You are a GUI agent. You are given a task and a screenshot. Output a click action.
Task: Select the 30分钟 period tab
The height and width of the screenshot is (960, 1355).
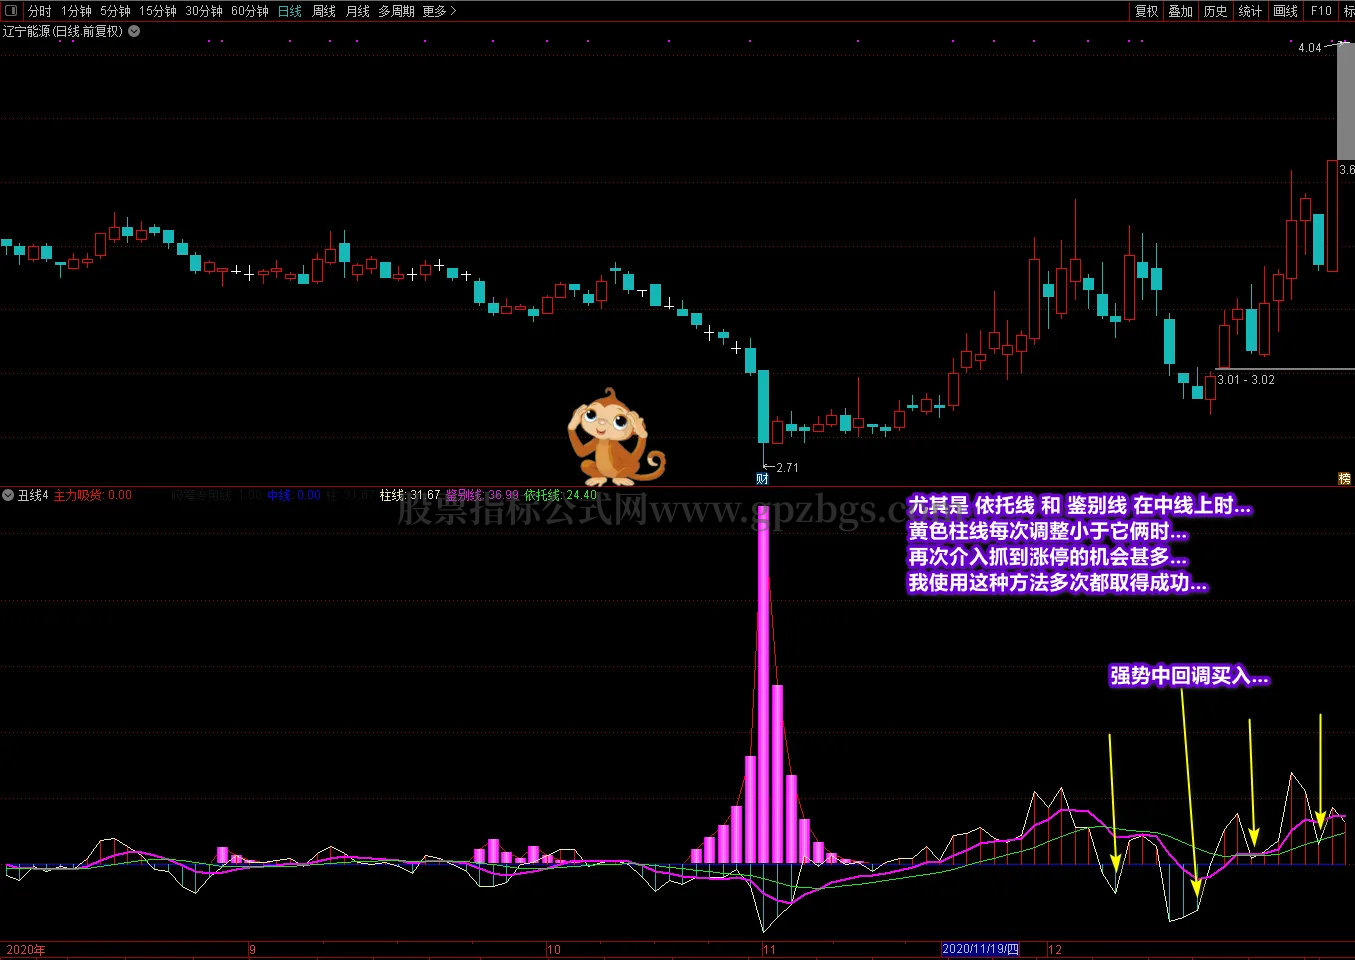click(204, 11)
